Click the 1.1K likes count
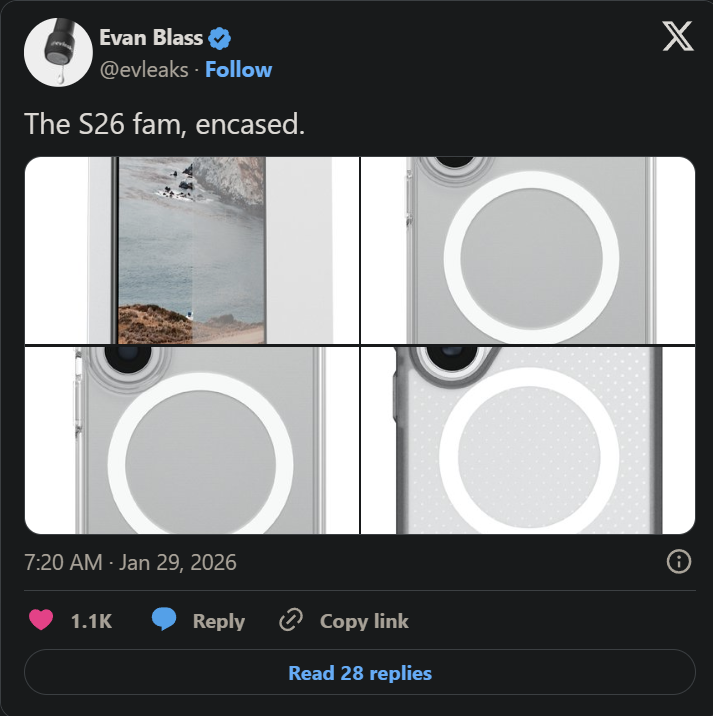The image size is (713, 716). click(91, 621)
